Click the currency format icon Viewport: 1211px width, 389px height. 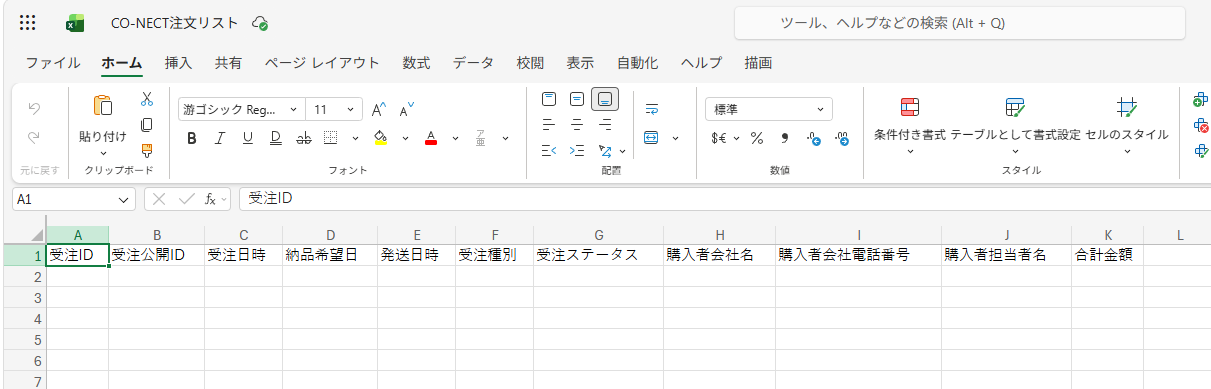719,138
